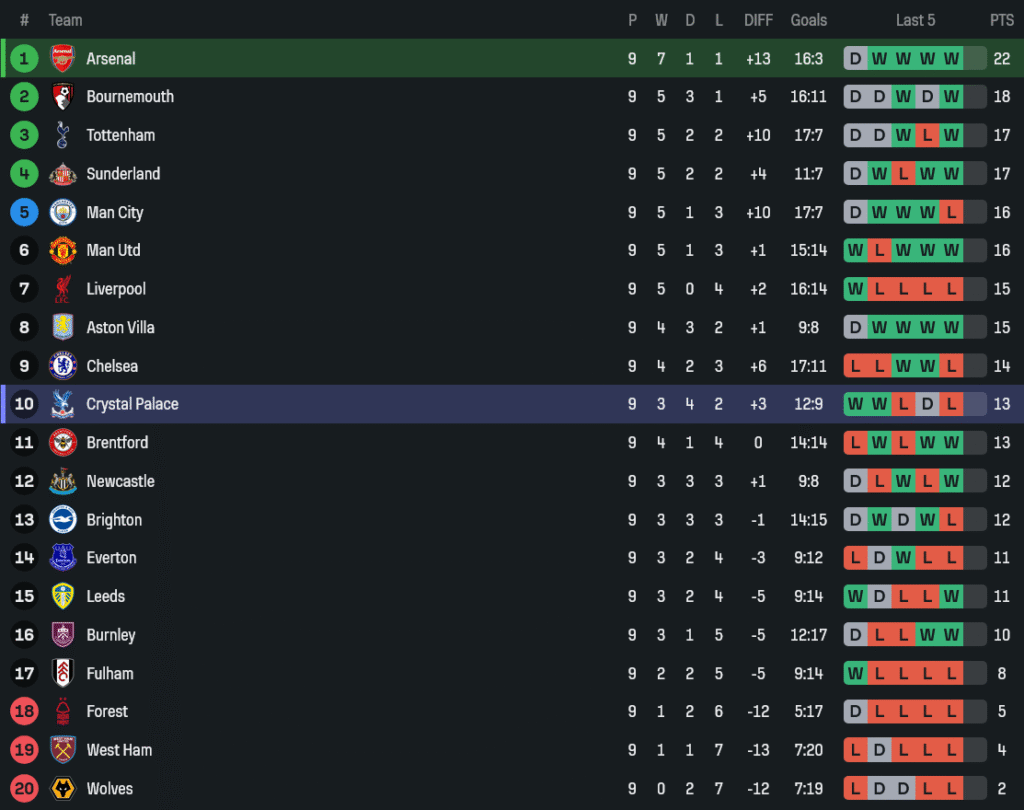
Task: Click the Man City club badge
Action: point(63,212)
